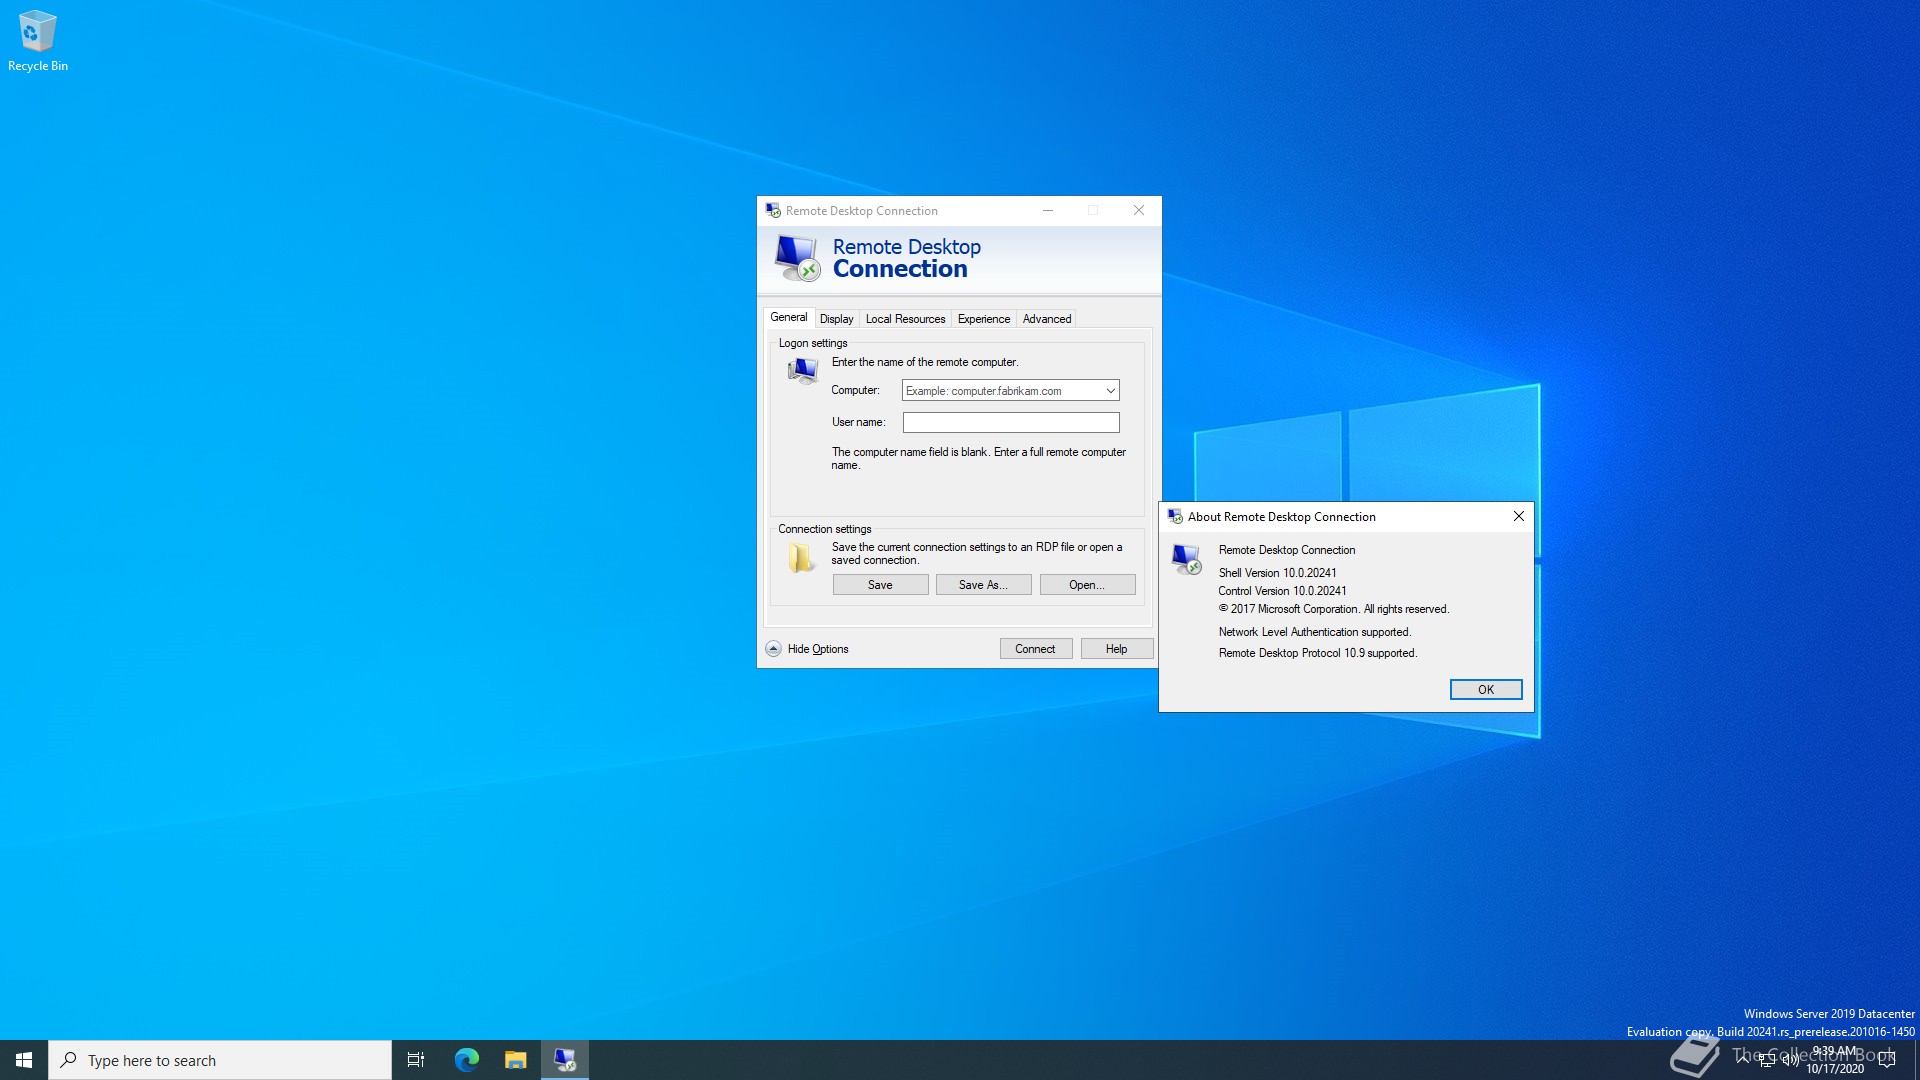Click the Connect button
1920x1080 pixels.
(1035, 649)
